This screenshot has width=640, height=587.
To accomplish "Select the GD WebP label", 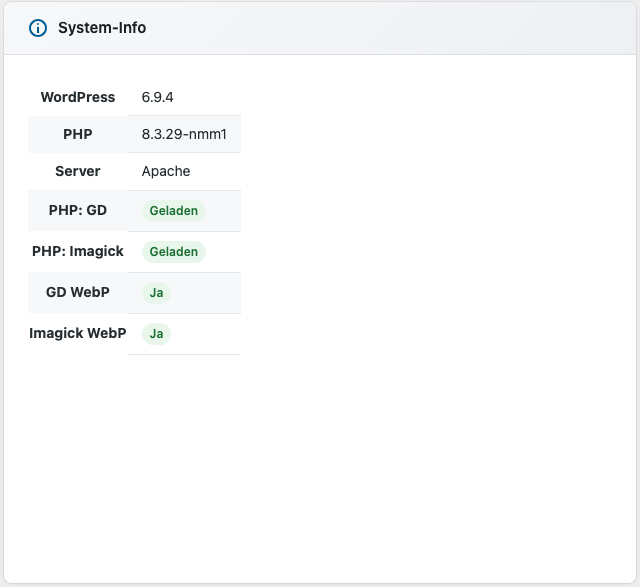I will coord(78,292).
